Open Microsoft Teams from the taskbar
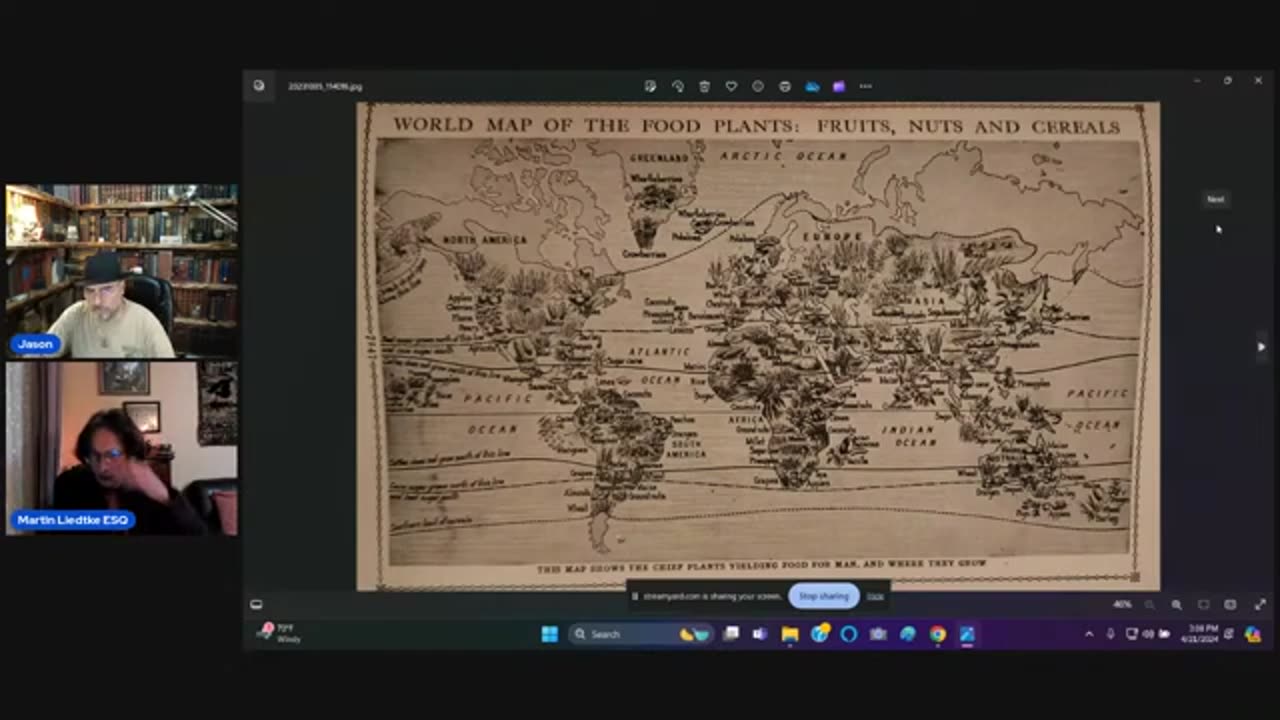The height and width of the screenshot is (720, 1280). point(760,634)
